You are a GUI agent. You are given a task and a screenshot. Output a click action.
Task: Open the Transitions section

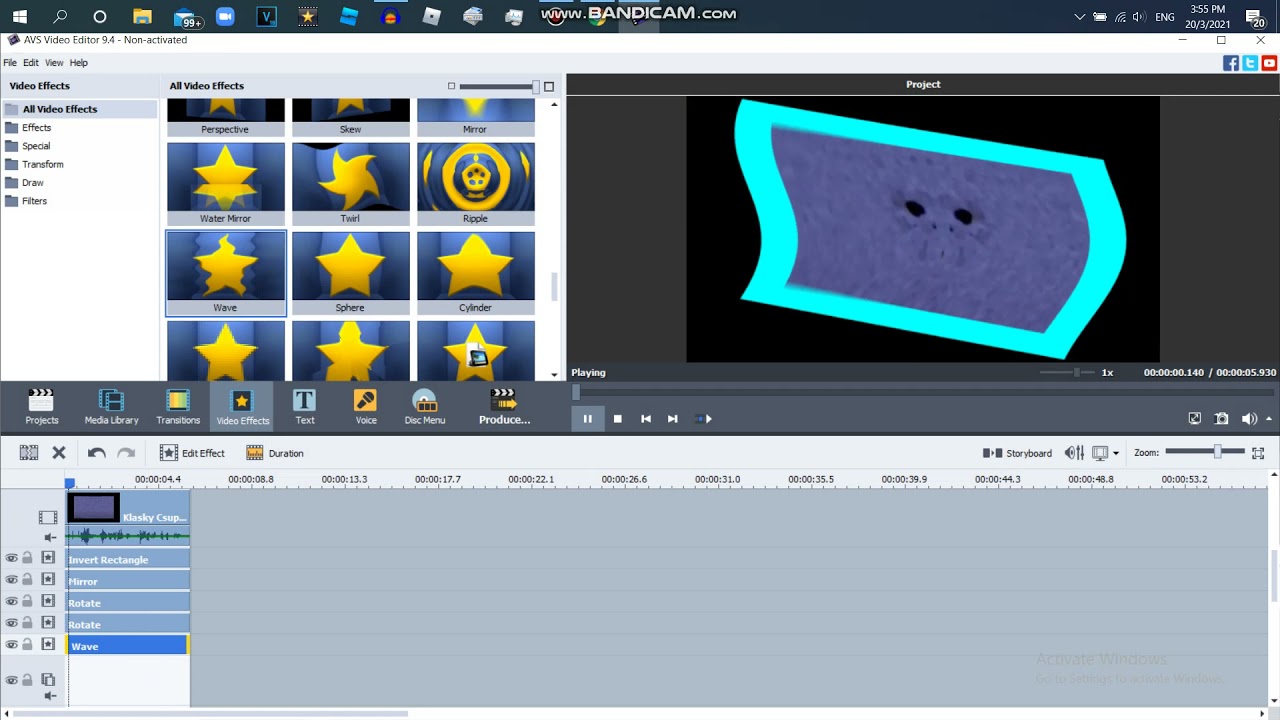(x=178, y=407)
